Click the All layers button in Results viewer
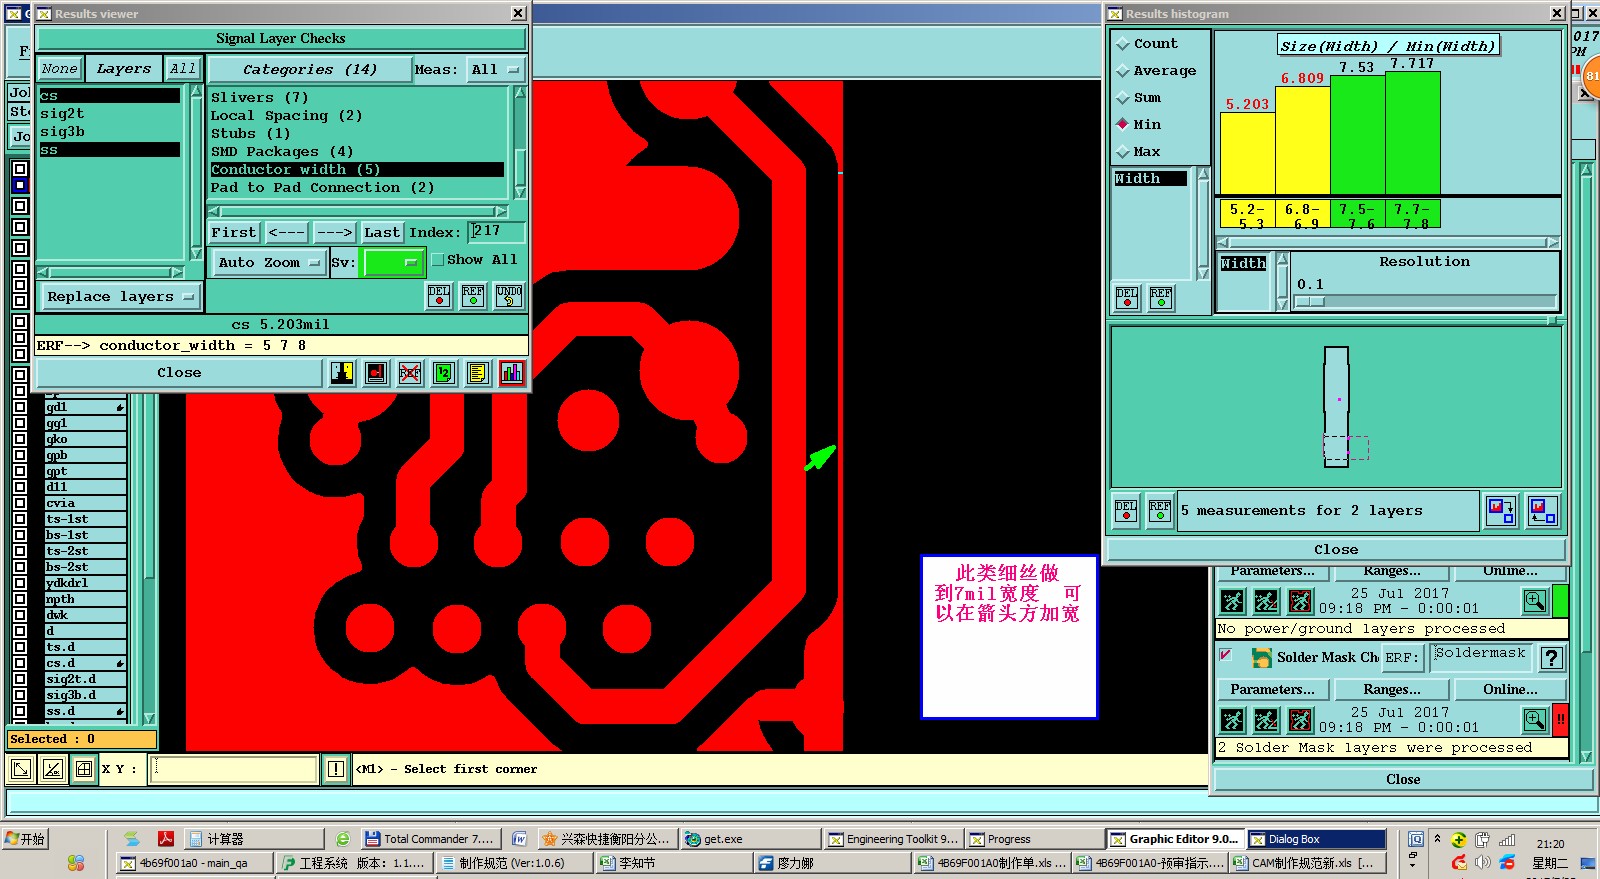The image size is (1600, 879). click(182, 69)
